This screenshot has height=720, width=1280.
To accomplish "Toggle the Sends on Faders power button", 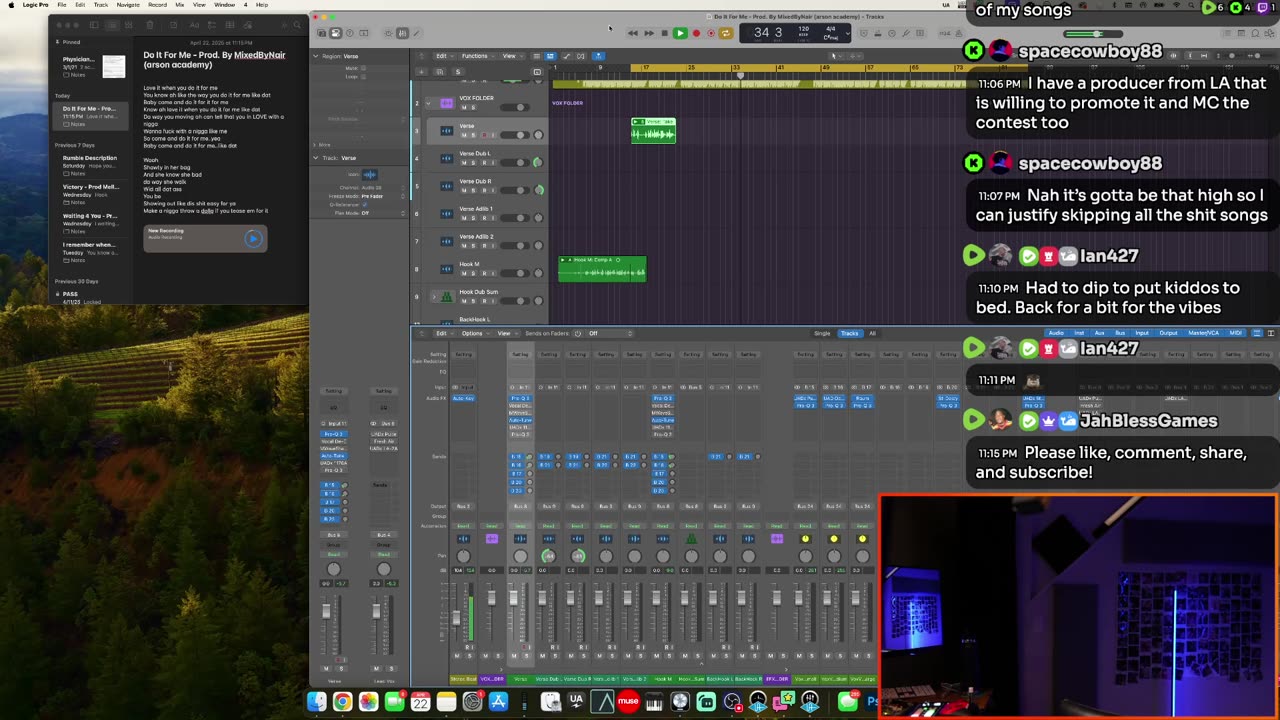I will [x=577, y=333].
